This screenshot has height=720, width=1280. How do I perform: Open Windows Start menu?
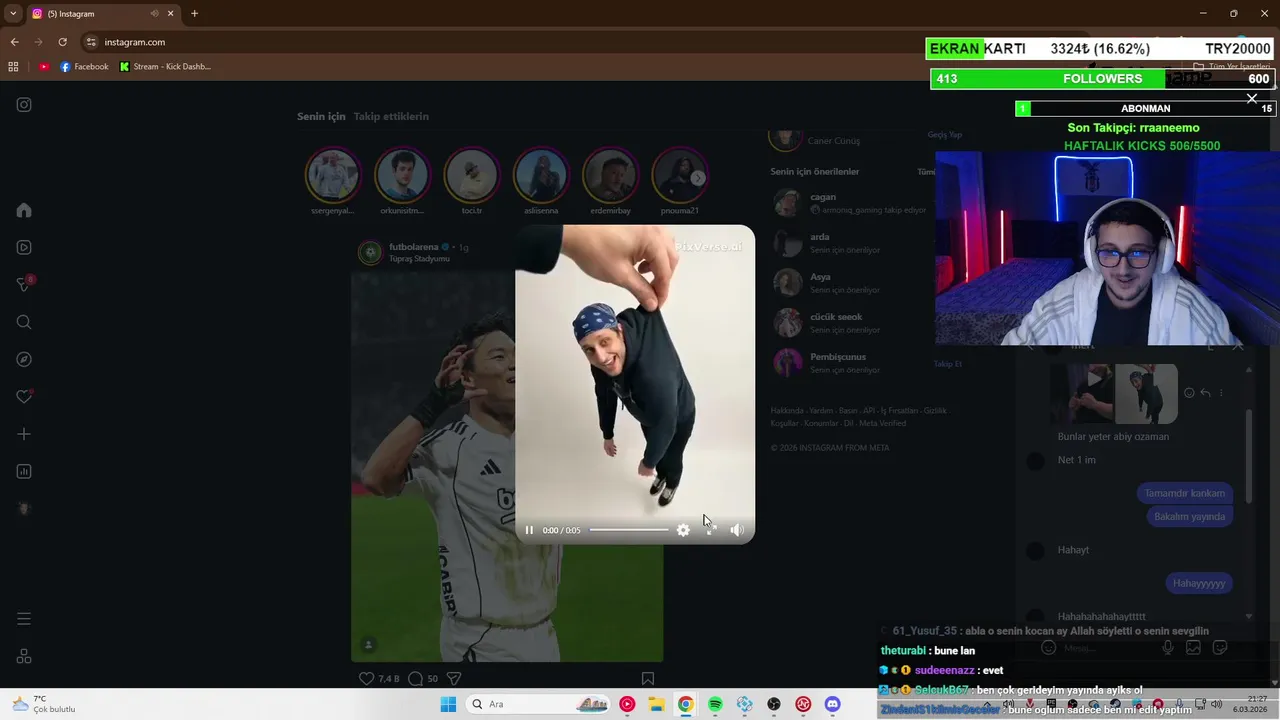pos(448,704)
